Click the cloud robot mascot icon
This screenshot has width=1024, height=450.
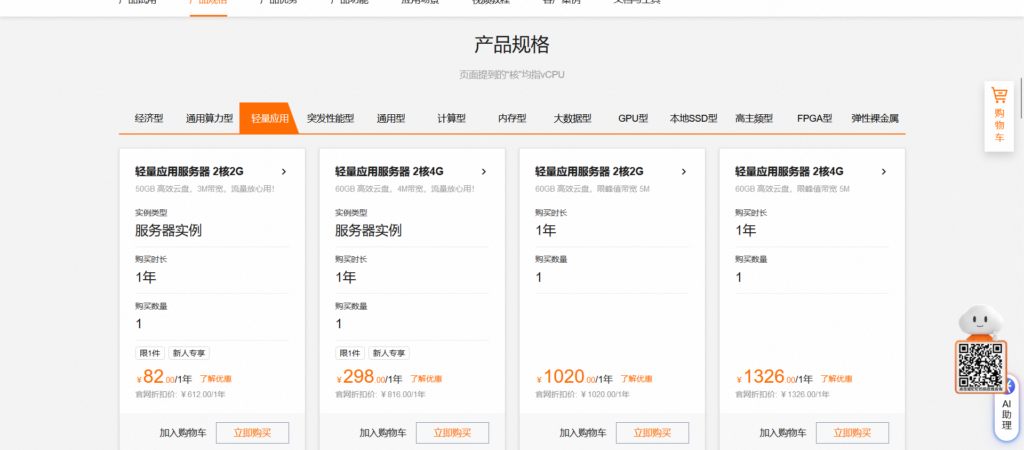coord(980,322)
